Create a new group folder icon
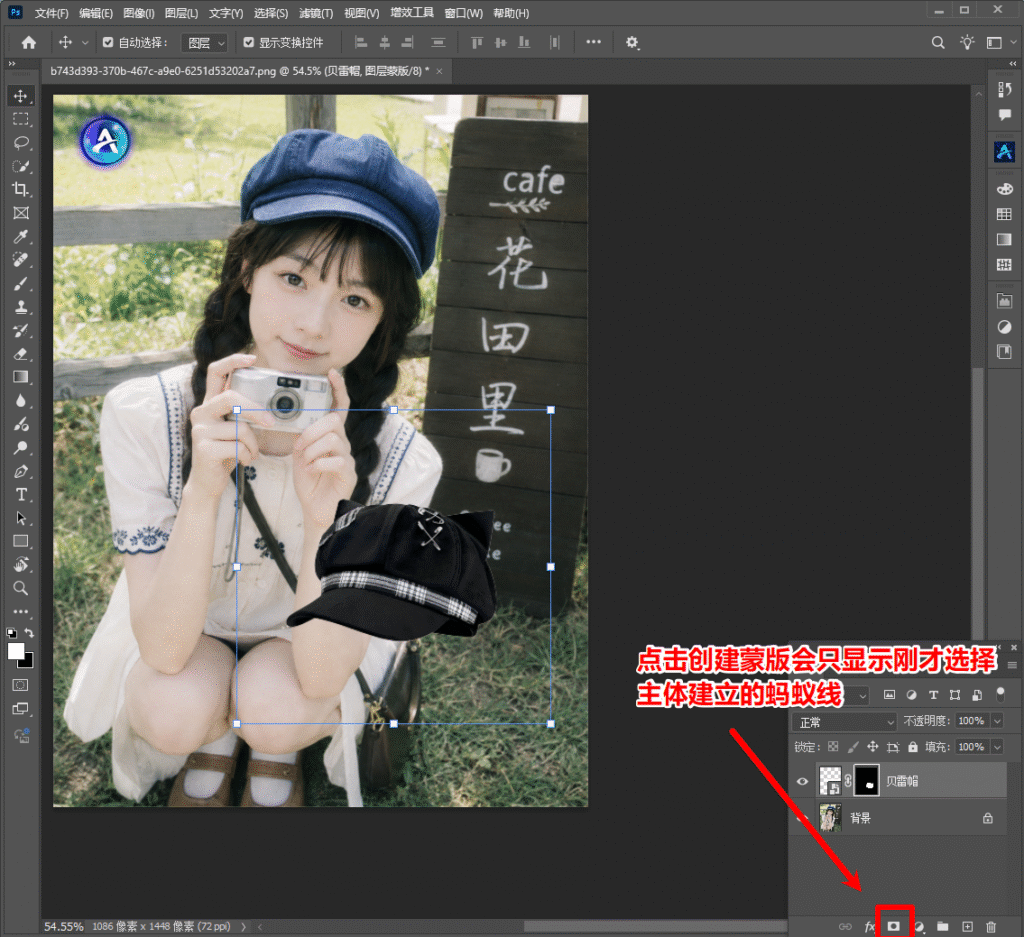 tap(942, 927)
